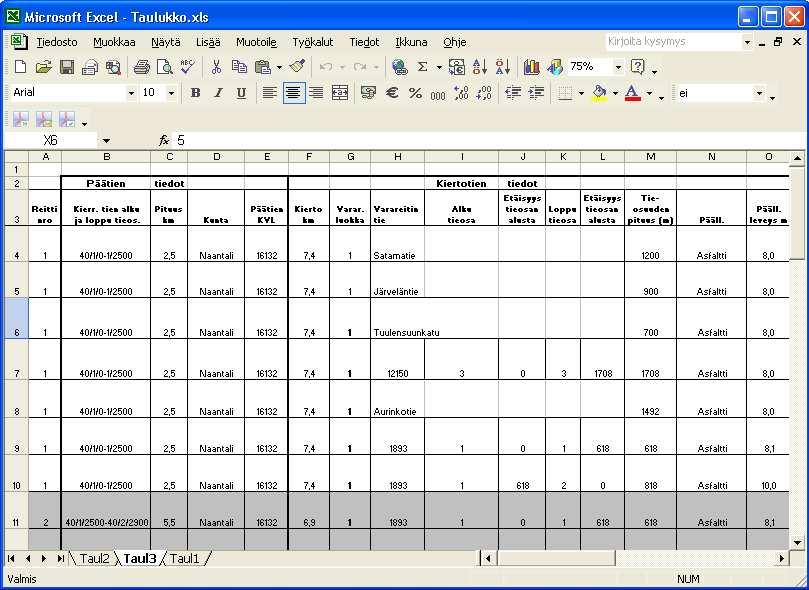Toggle italic formatting
Image resolution: width=809 pixels, height=590 pixels.
point(218,93)
